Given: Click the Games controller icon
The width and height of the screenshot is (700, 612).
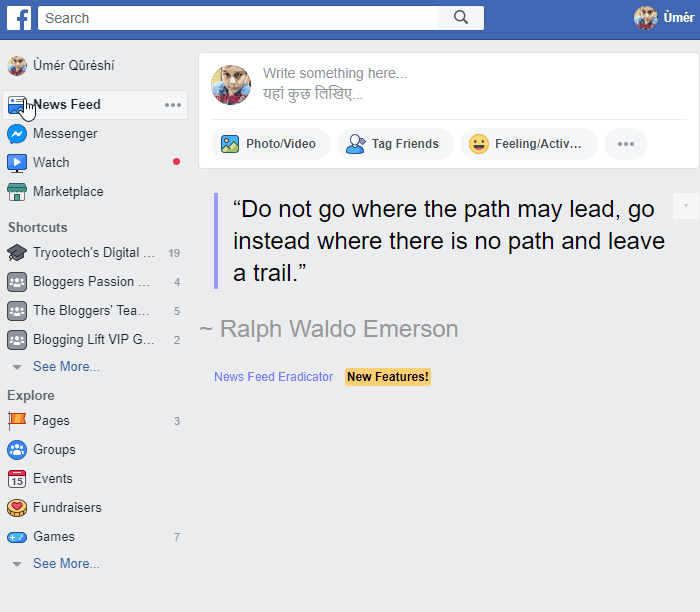Looking at the screenshot, I should pyautogui.click(x=17, y=537).
